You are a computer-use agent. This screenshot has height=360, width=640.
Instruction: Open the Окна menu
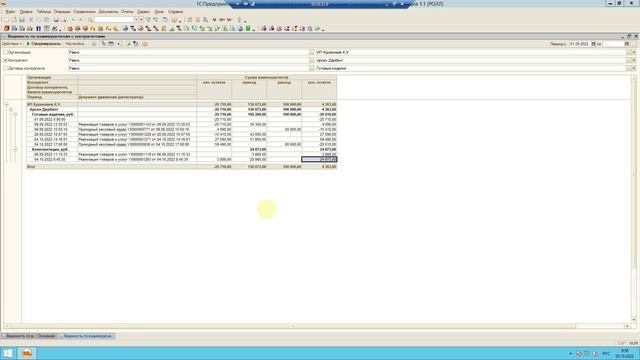(159, 12)
